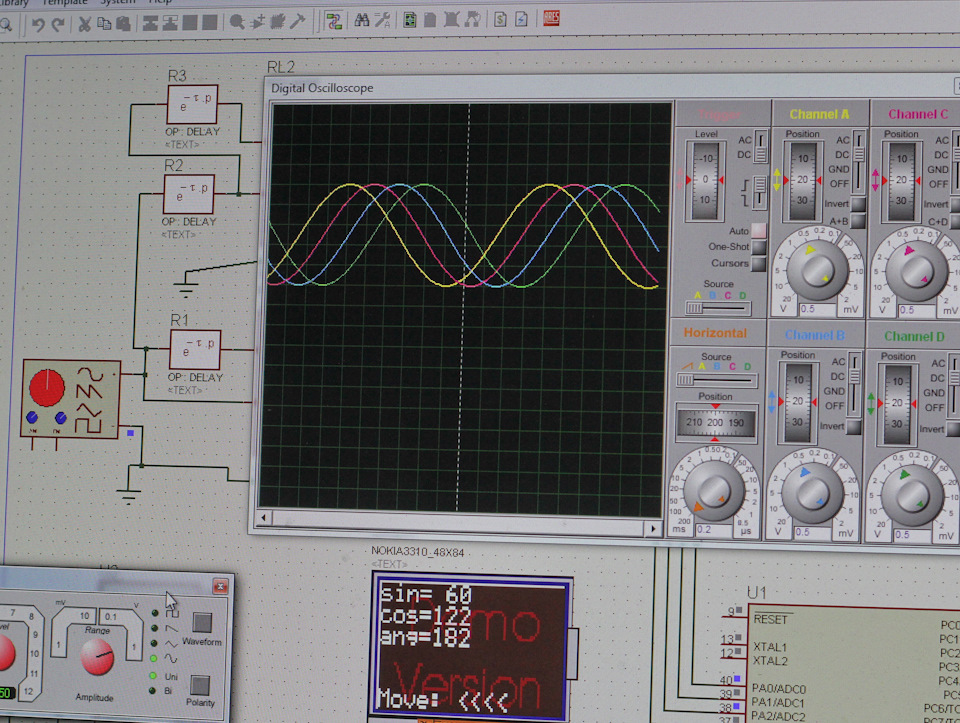Image resolution: width=960 pixels, height=723 pixels.
Task: Toggle Invert for Channel A
Action: pyautogui.click(x=857, y=204)
